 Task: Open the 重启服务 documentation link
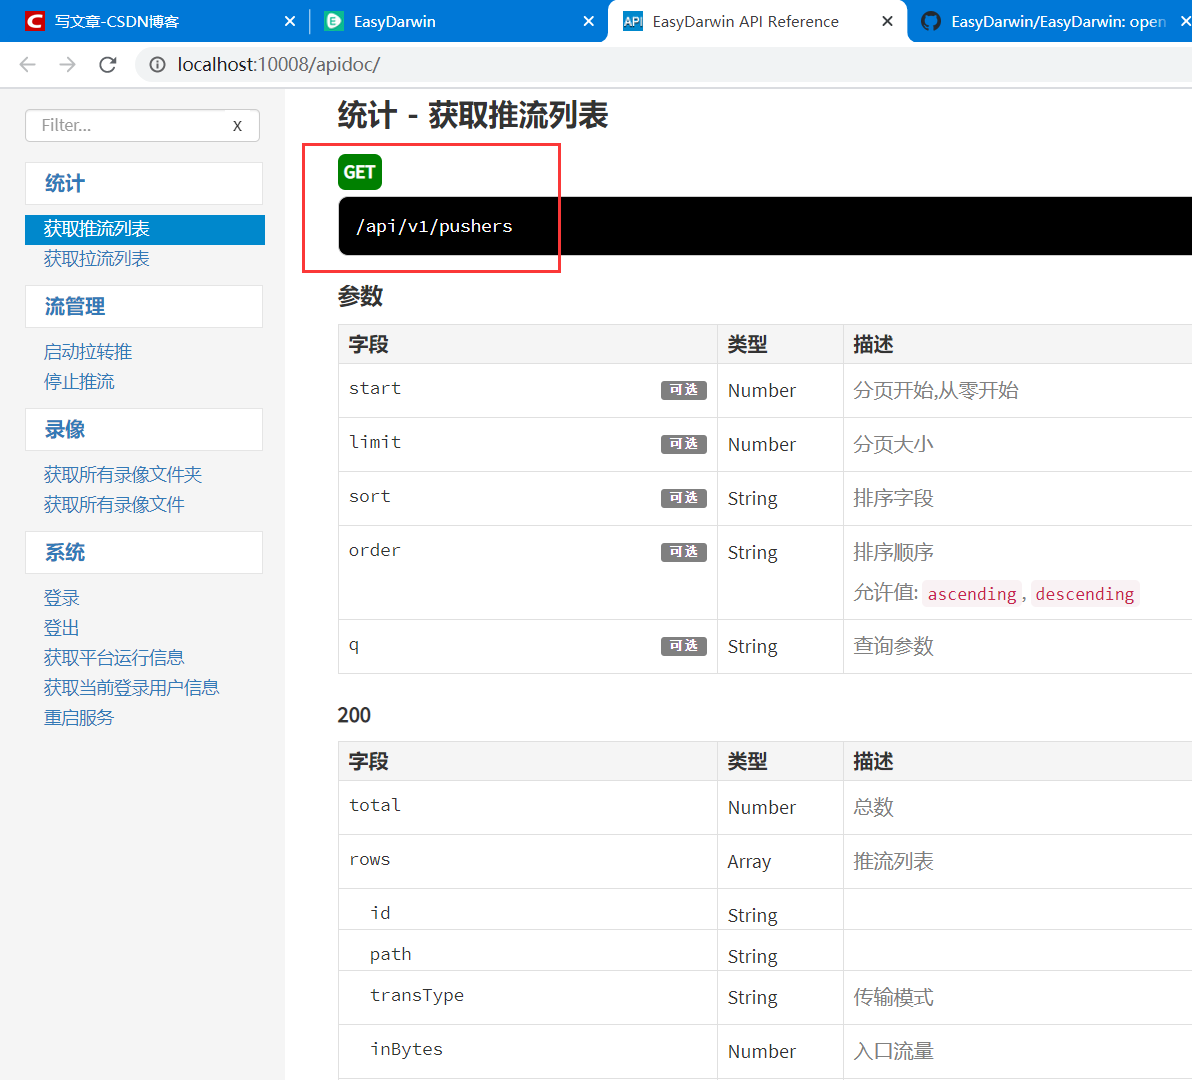78,717
